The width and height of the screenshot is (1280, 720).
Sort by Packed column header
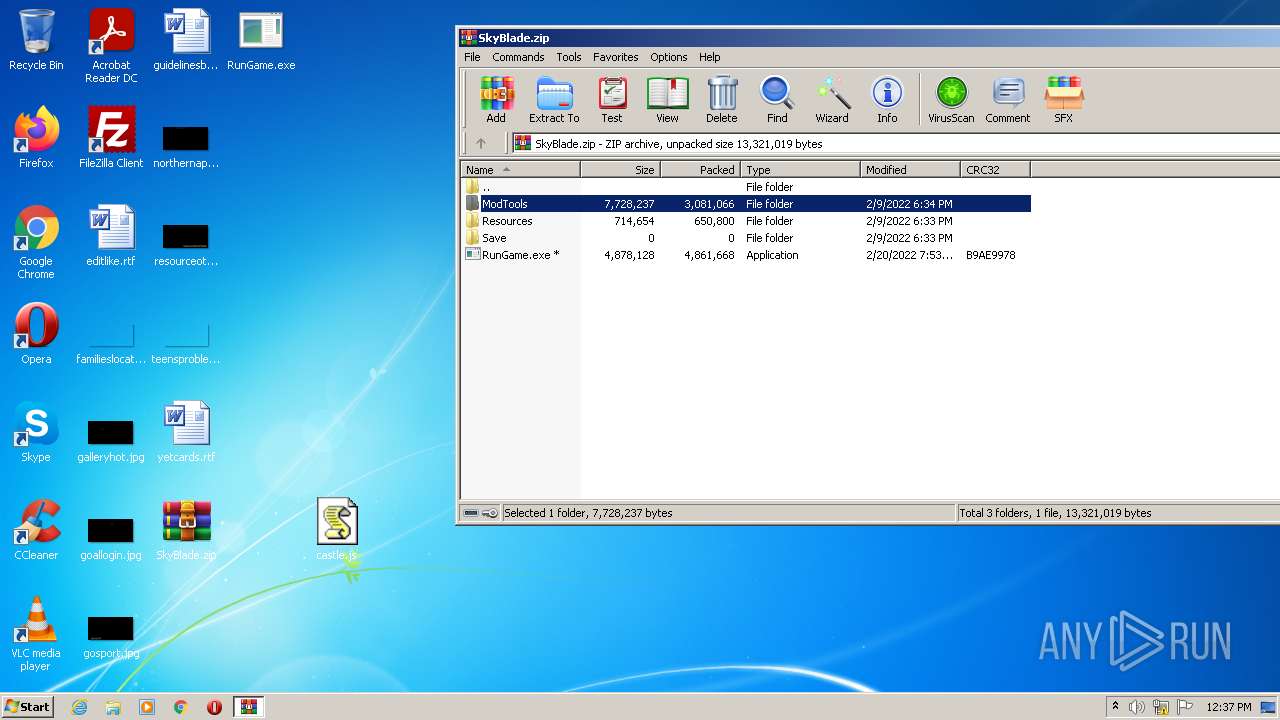pos(700,170)
